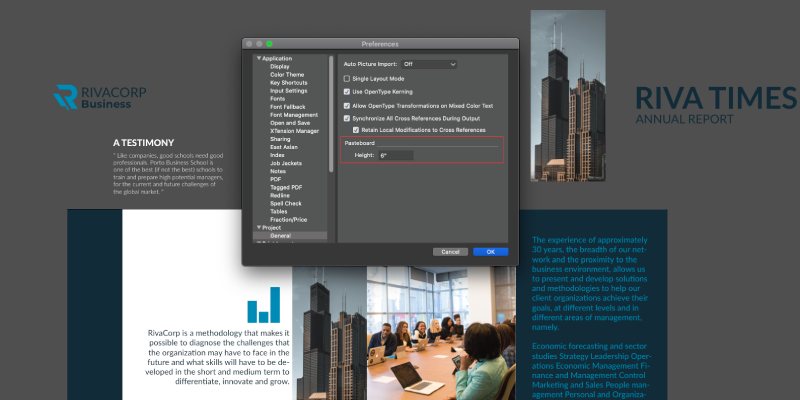The image size is (800, 400).
Task: Select Open and Save preferences
Action: pos(290,123)
